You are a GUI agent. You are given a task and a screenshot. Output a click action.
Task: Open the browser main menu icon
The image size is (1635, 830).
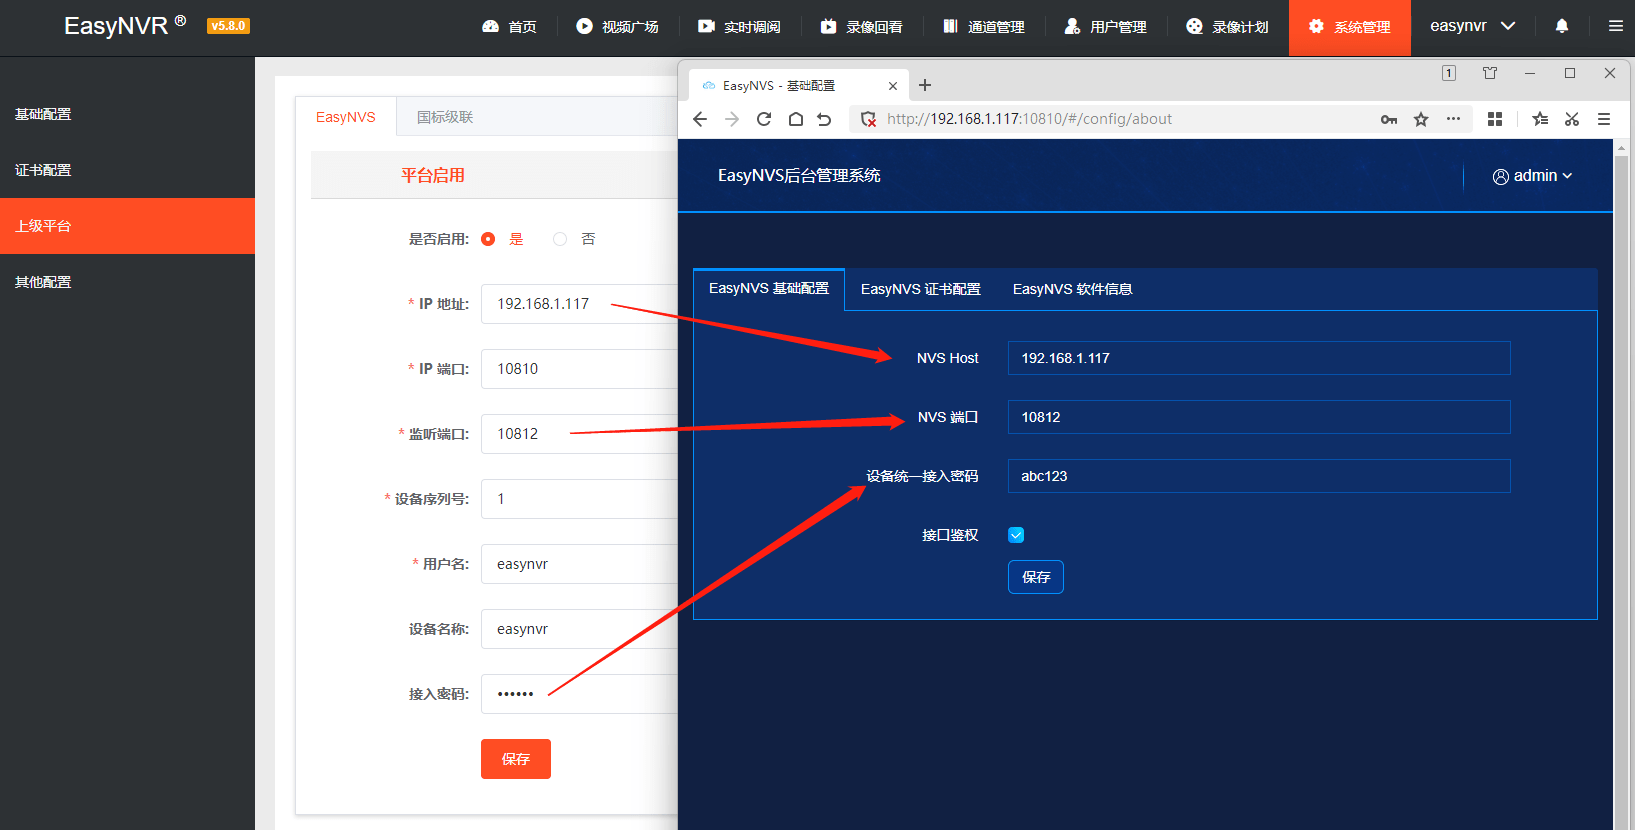[1604, 119]
